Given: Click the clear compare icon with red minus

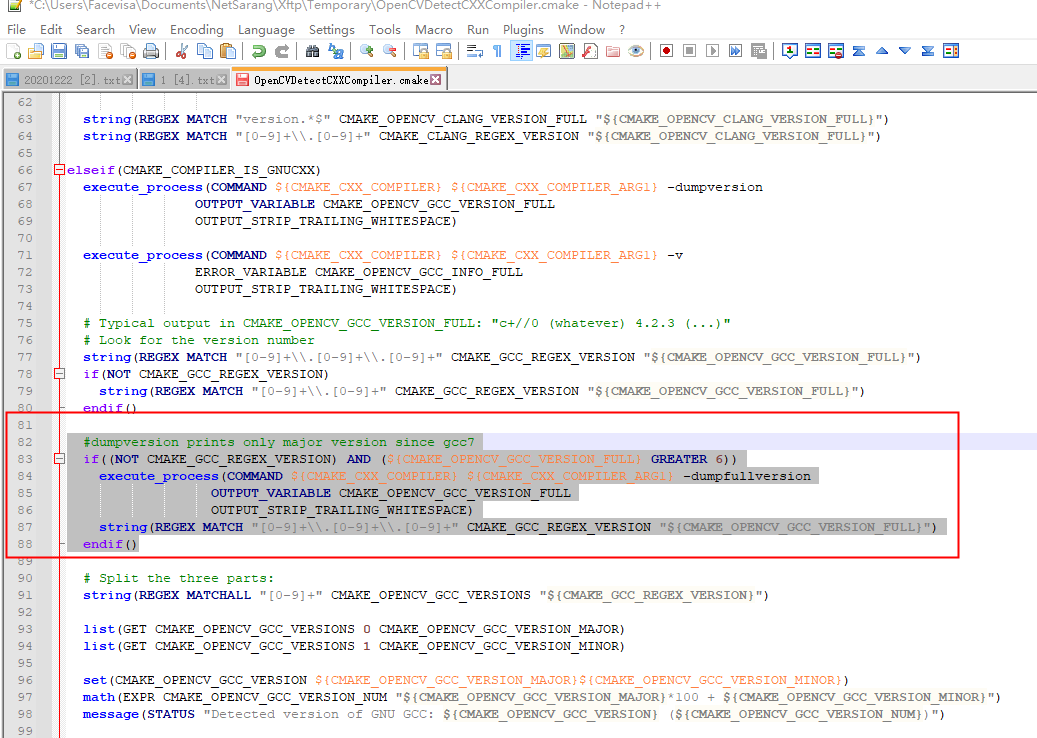Looking at the screenshot, I should point(836,51).
